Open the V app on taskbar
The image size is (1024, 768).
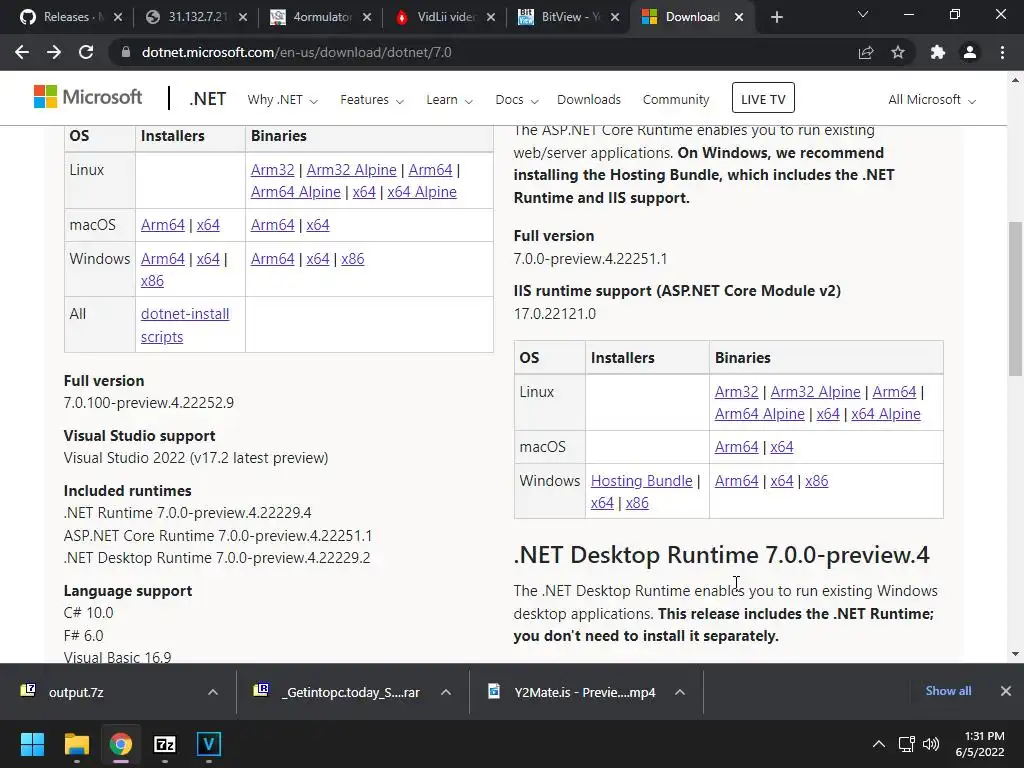click(209, 744)
